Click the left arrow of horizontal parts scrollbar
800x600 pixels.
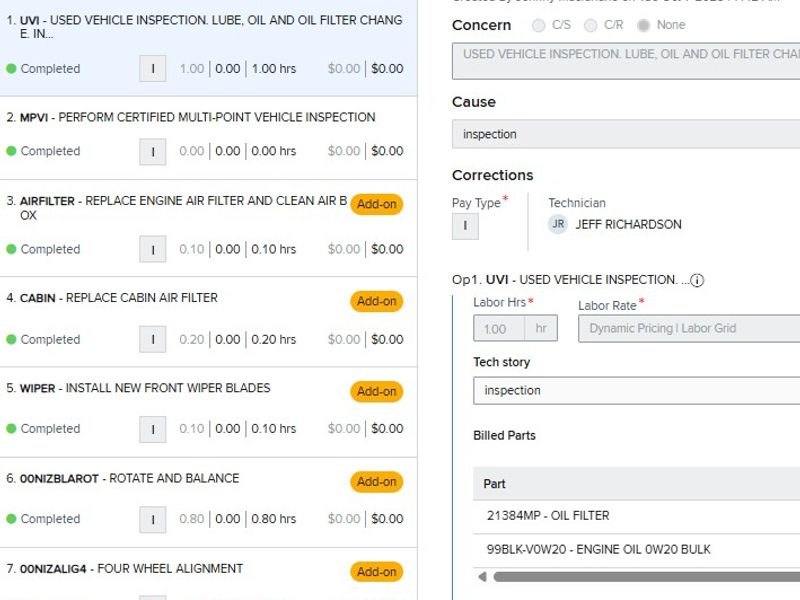click(x=482, y=577)
